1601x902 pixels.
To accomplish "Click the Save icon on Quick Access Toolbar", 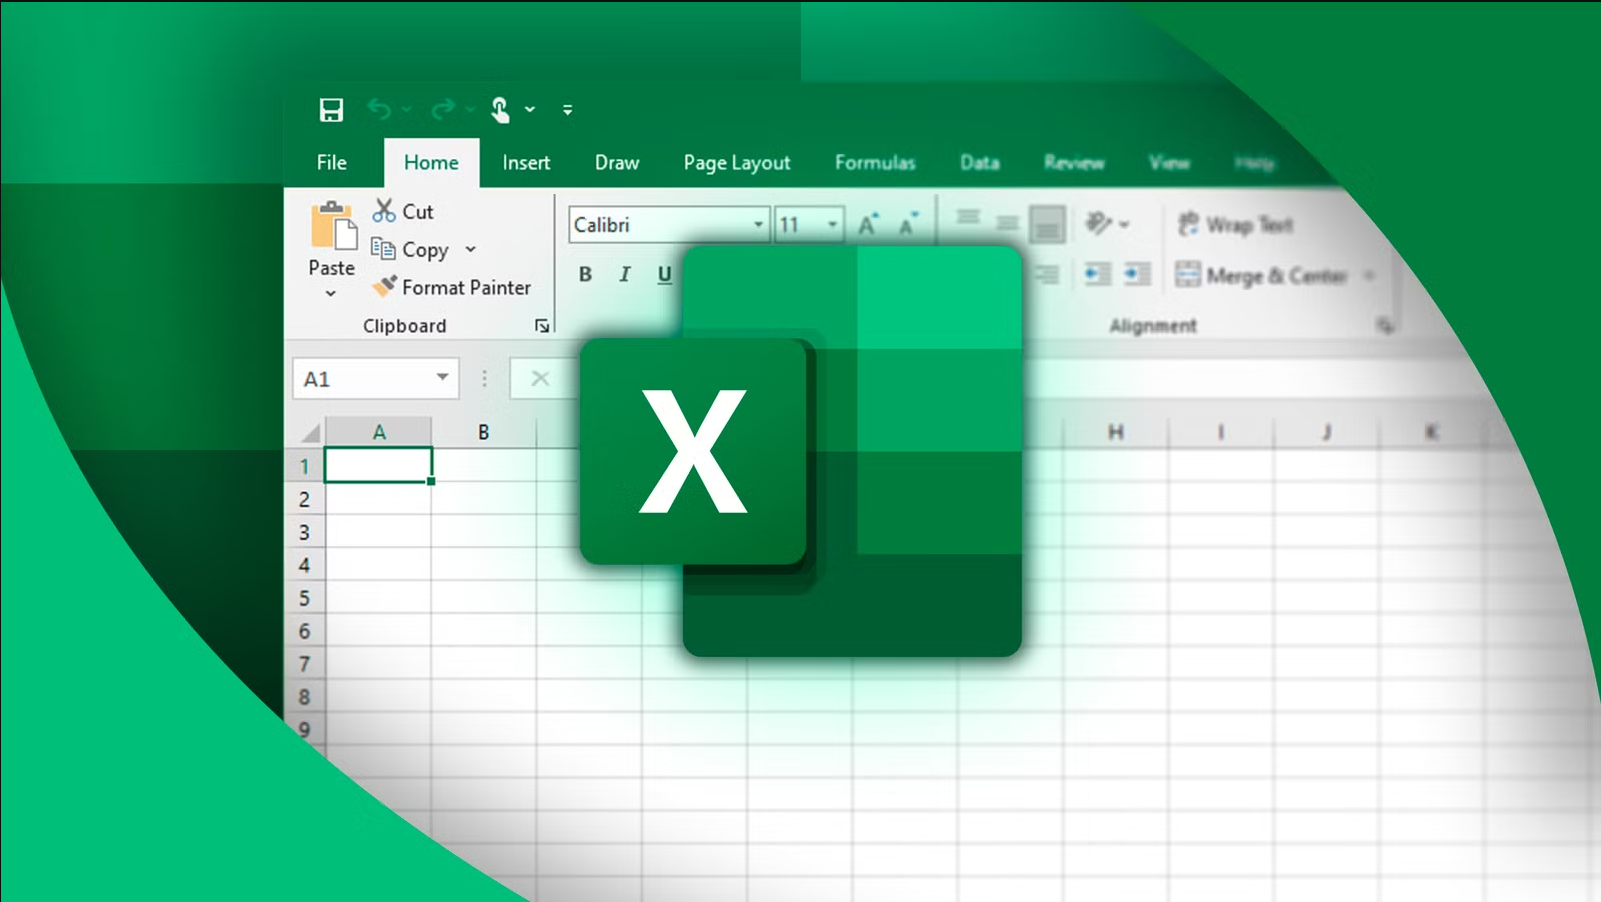I will pyautogui.click(x=331, y=108).
